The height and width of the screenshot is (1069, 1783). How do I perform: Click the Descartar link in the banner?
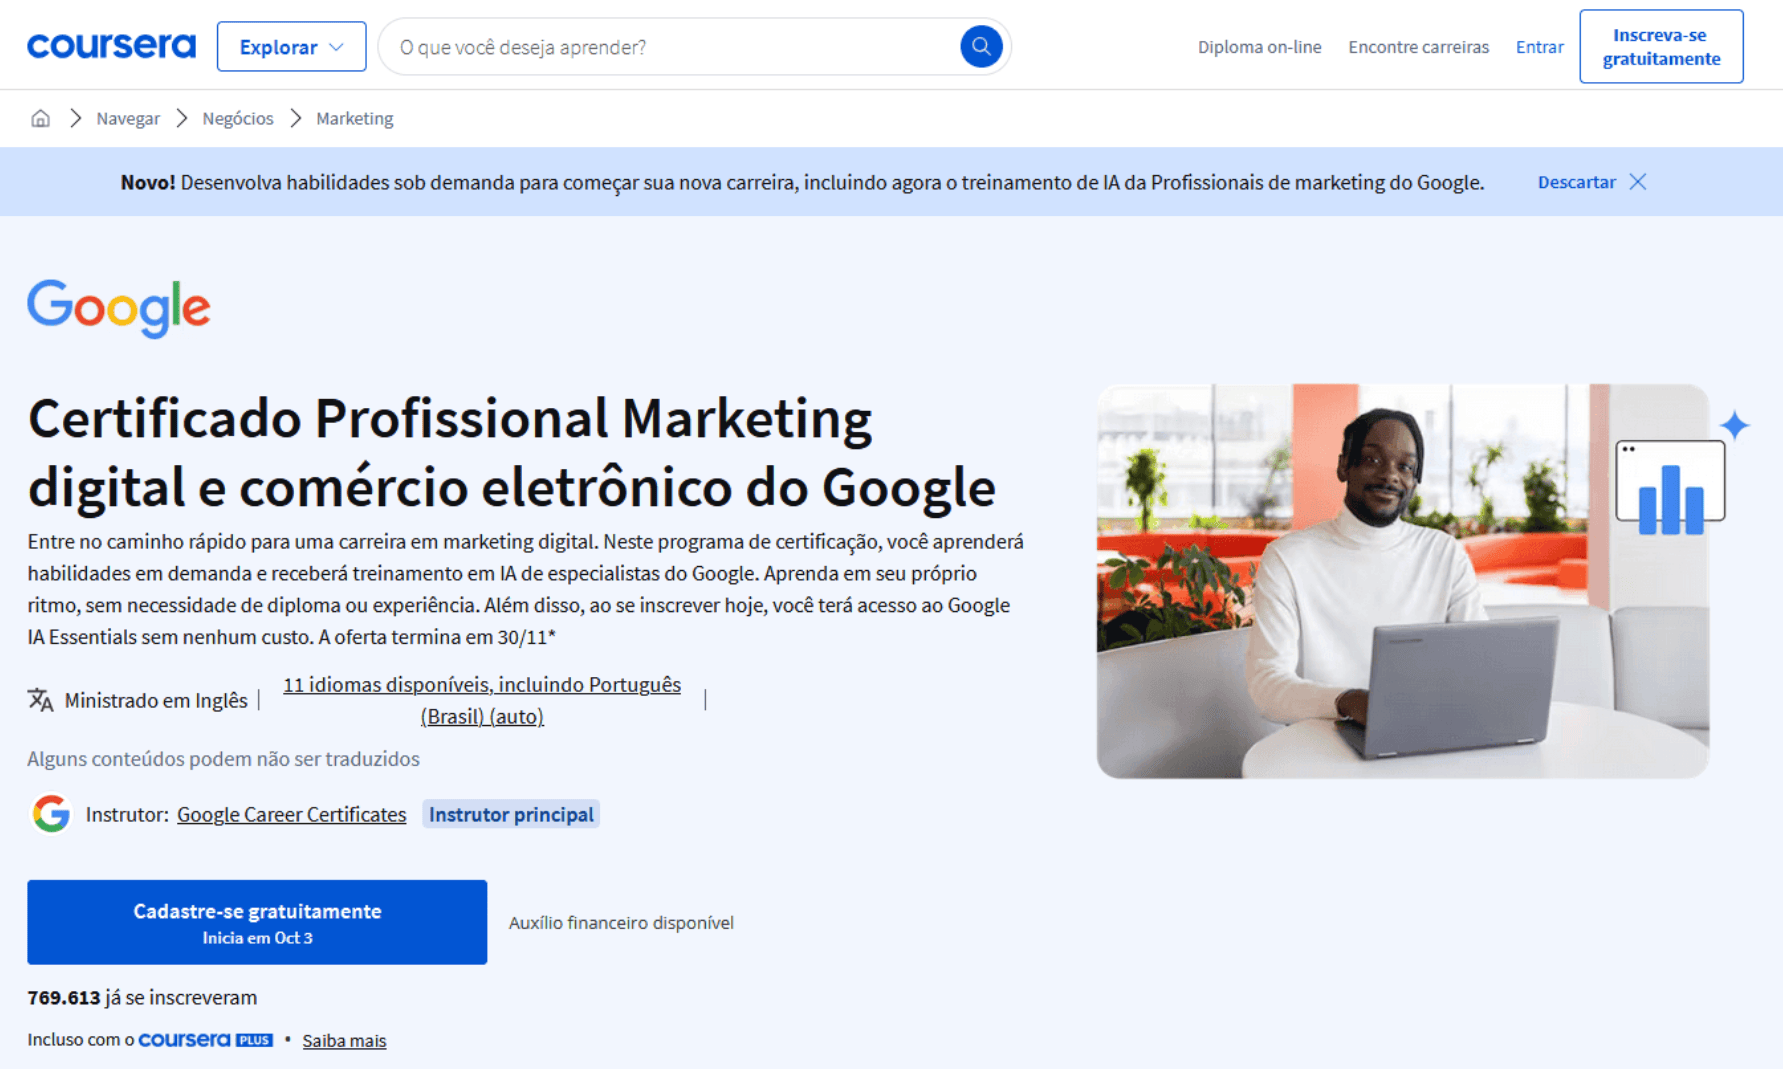click(1577, 181)
